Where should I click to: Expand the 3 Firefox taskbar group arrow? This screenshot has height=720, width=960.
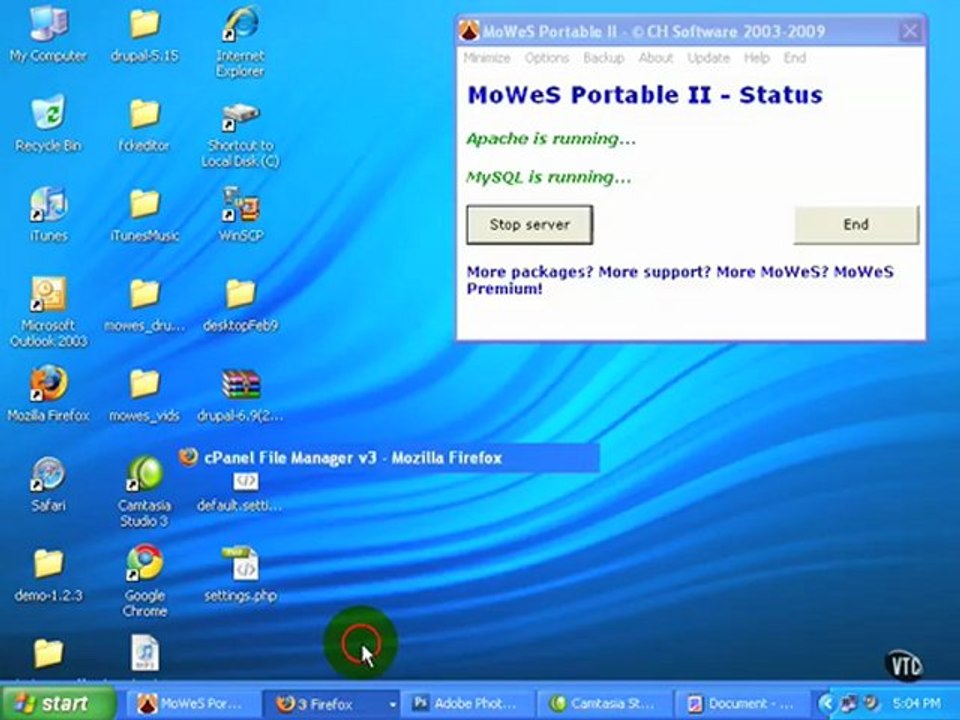(x=392, y=705)
